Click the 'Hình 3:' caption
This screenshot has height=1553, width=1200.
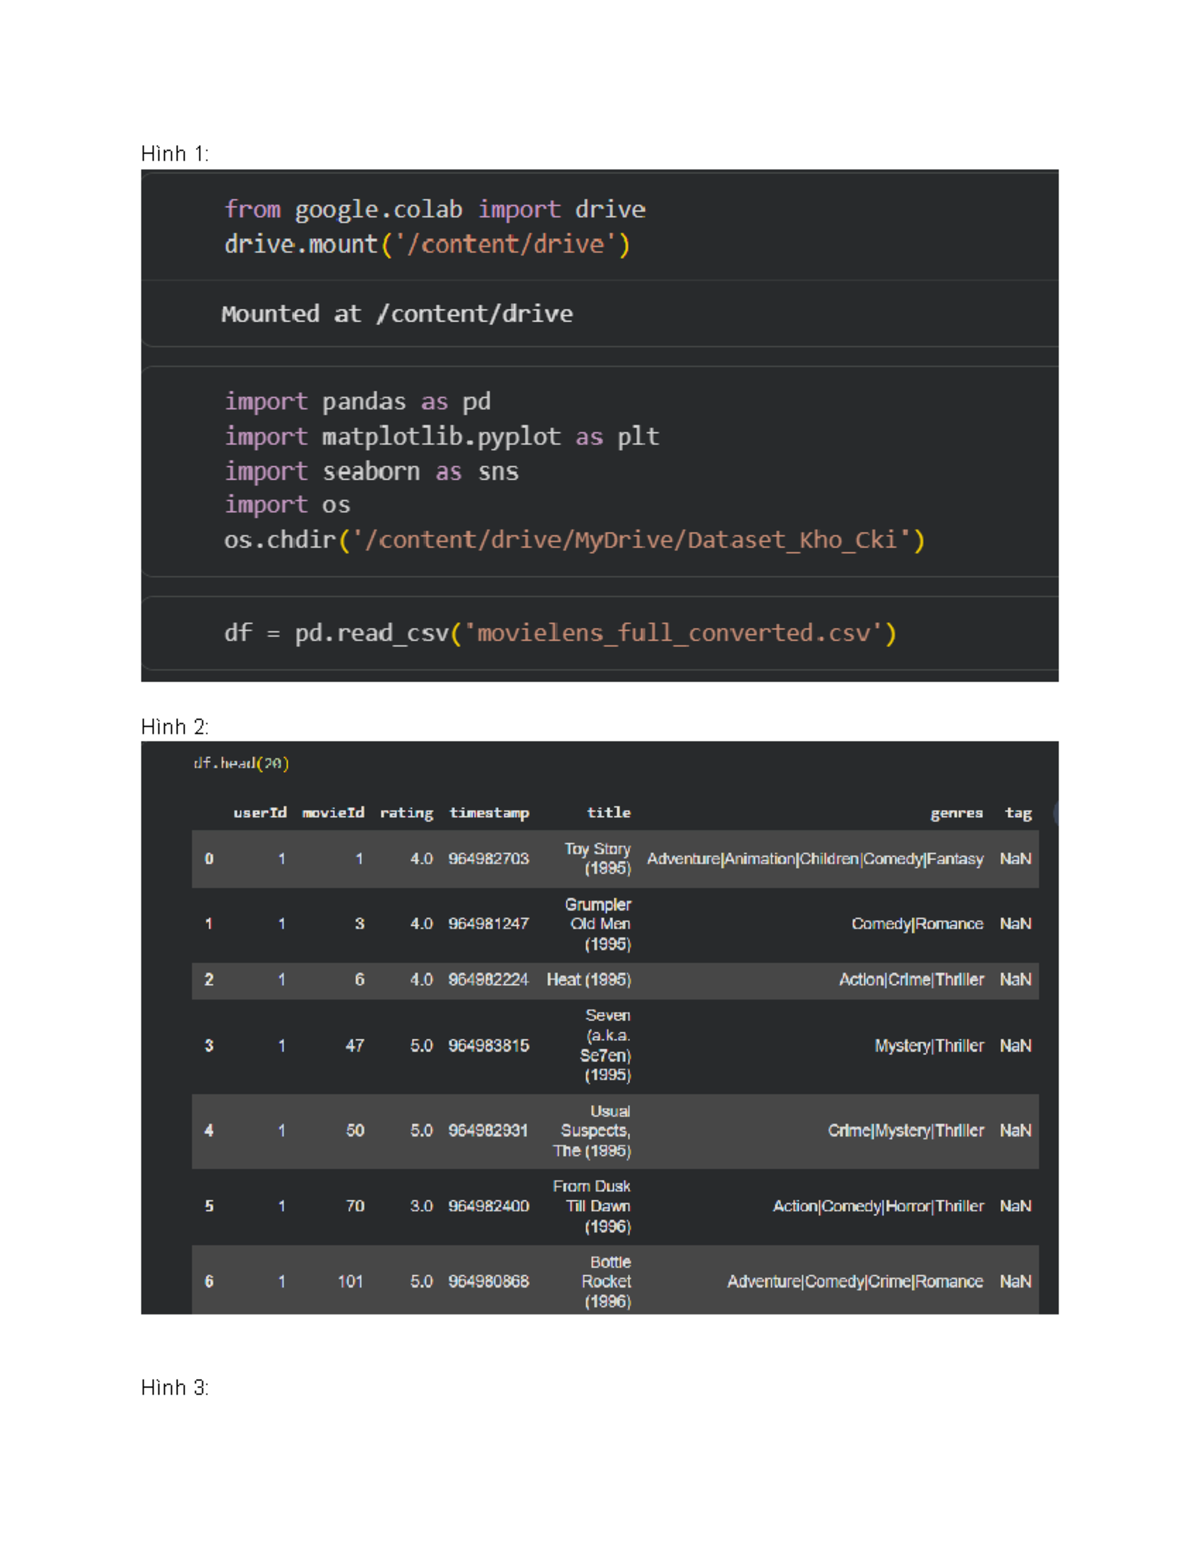pyautogui.click(x=175, y=1388)
